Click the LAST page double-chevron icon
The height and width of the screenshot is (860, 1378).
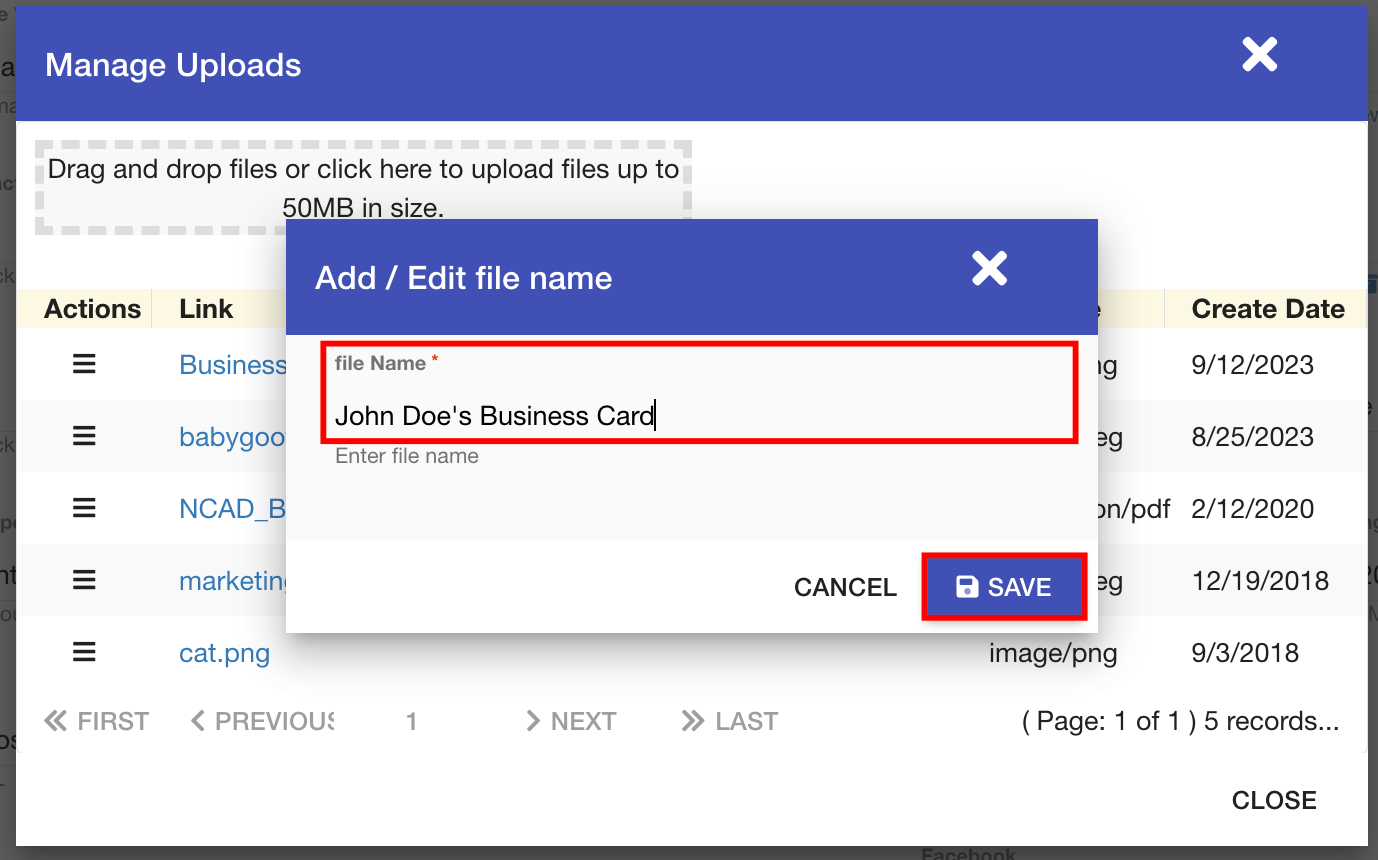[693, 720]
